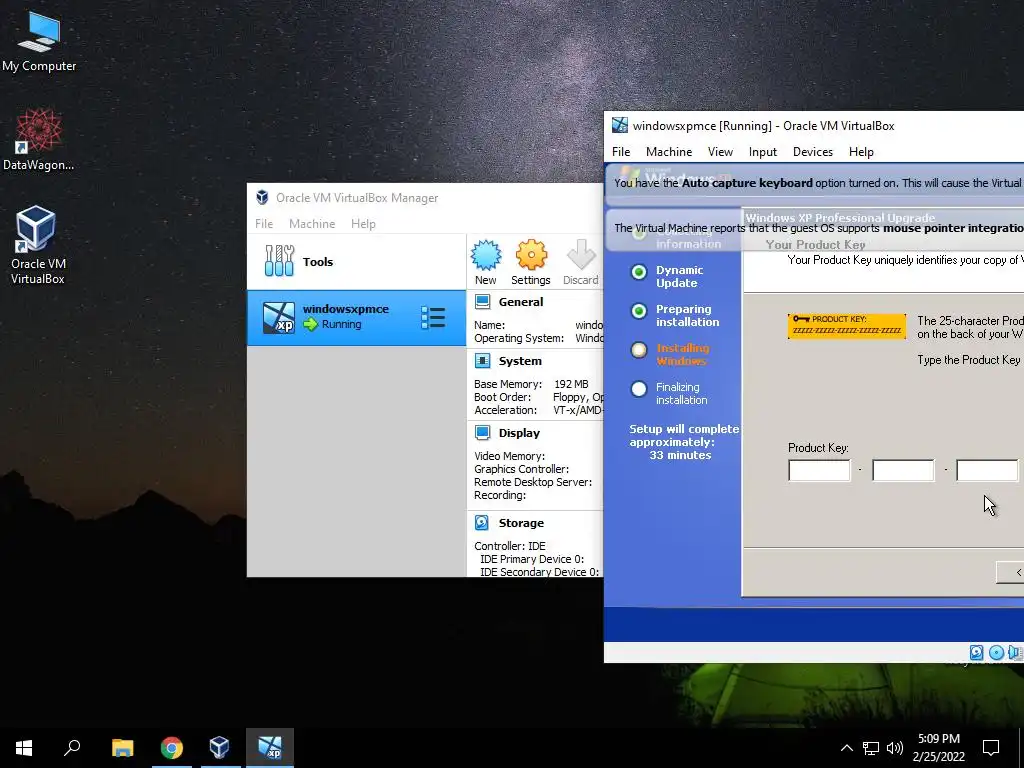Open Devices menu in the running VM window

812,152
